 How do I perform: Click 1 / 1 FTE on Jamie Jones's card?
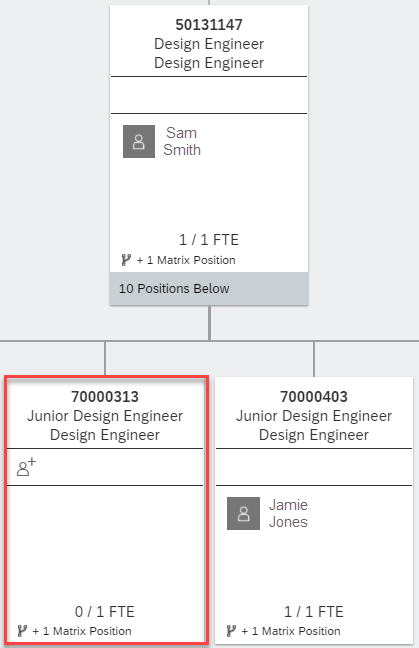coord(314,612)
